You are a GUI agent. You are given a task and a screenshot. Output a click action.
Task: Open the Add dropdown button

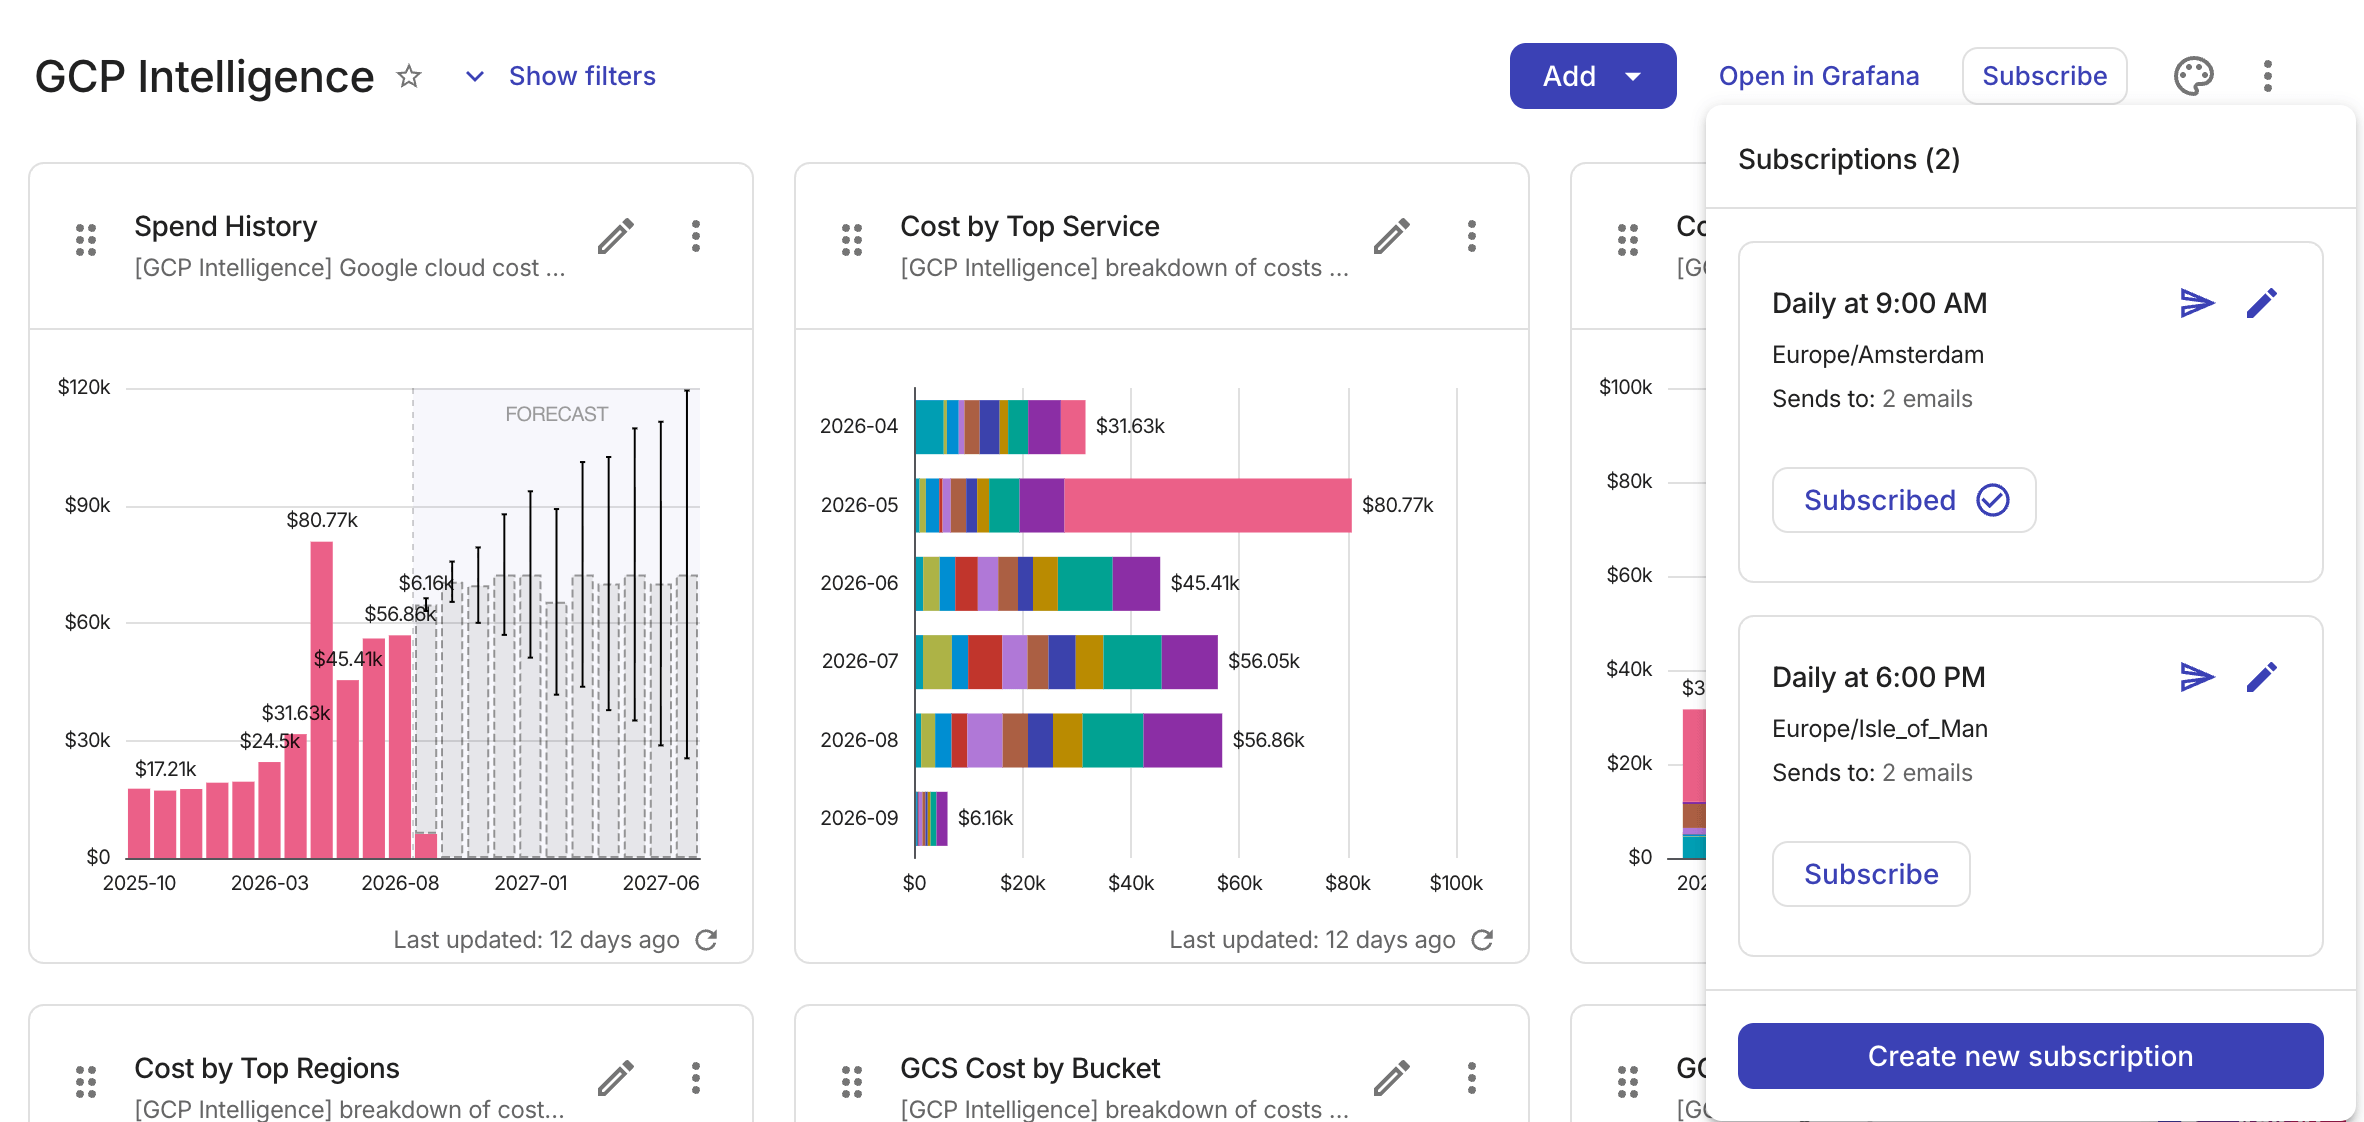point(1593,76)
